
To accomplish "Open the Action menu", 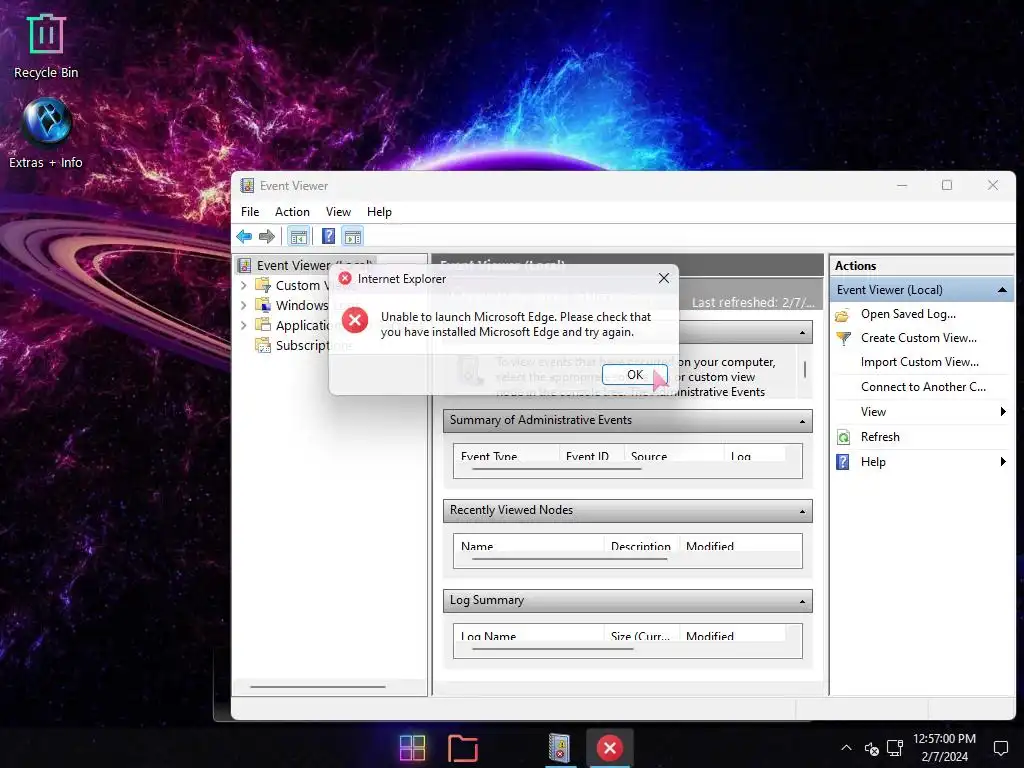I will pyautogui.click(x=292, y=212).
